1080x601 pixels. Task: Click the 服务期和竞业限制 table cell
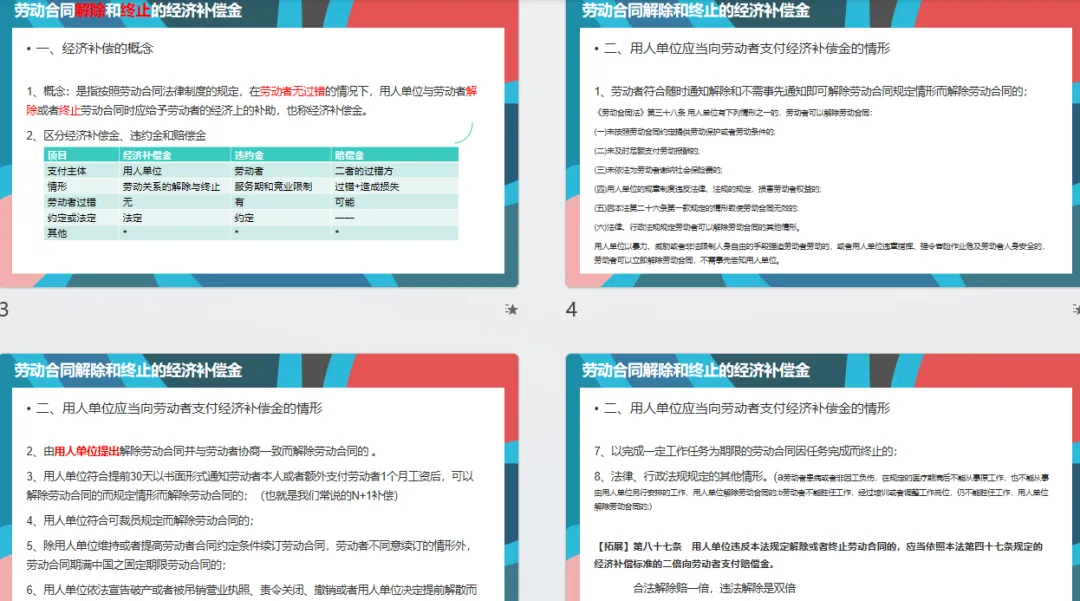[281, 187]
